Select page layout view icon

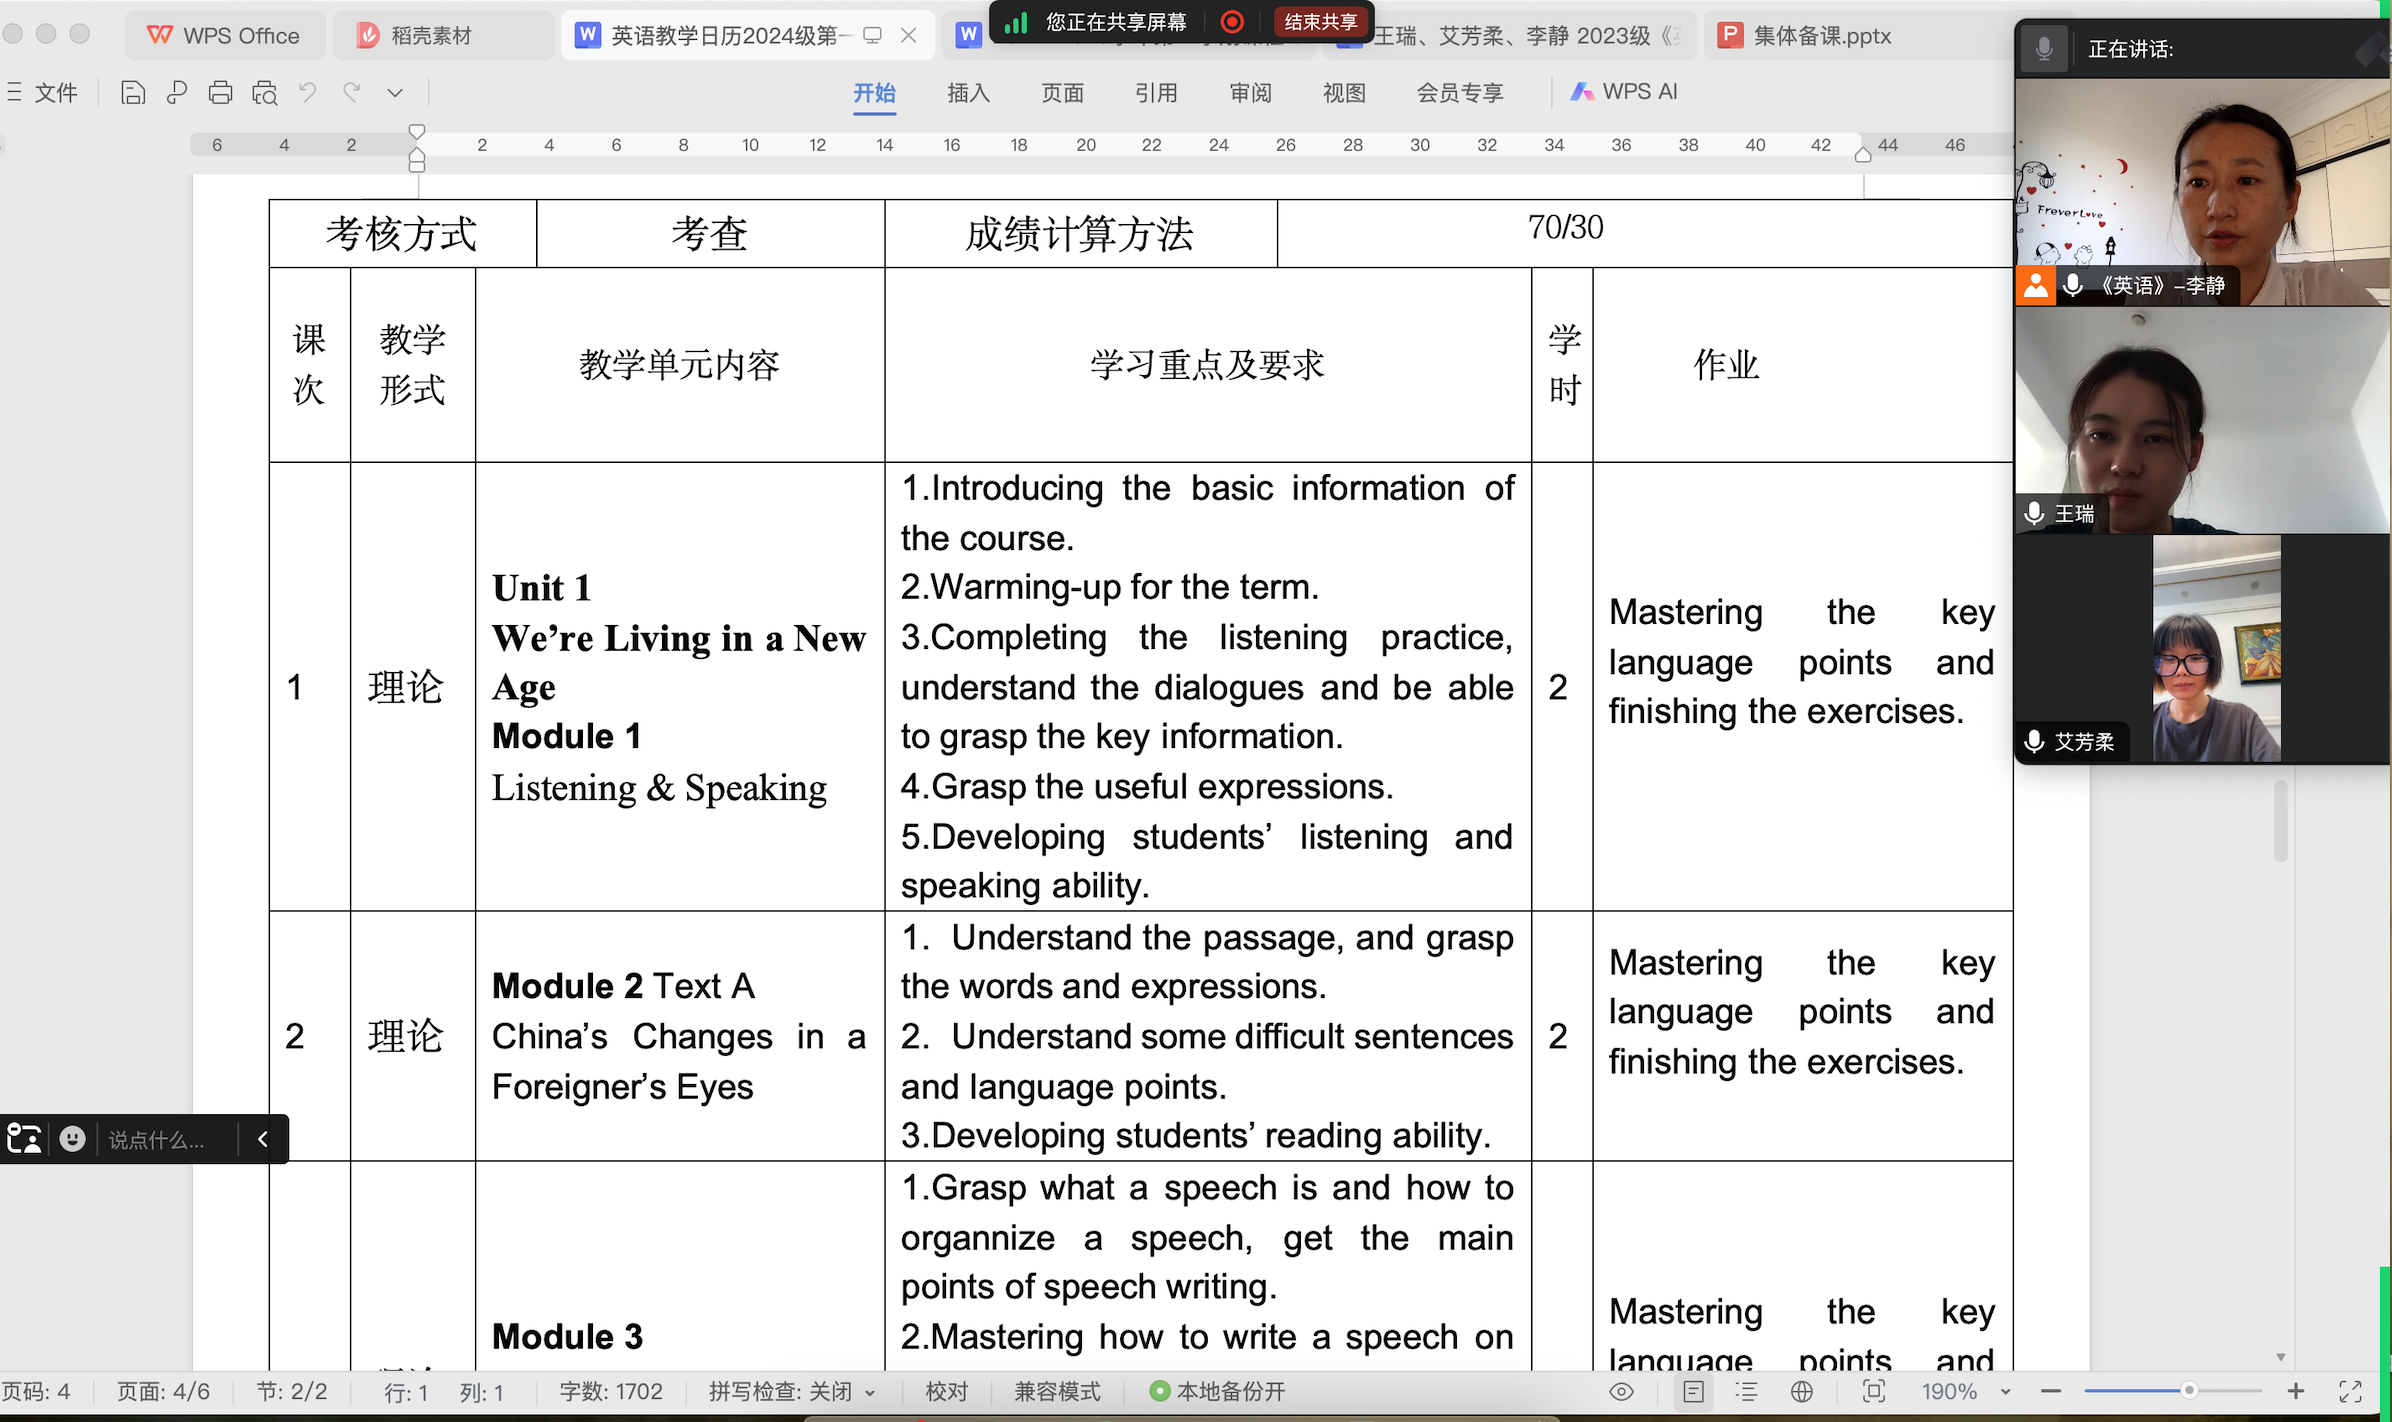pyautogui.click(x=1693, y=1392)
